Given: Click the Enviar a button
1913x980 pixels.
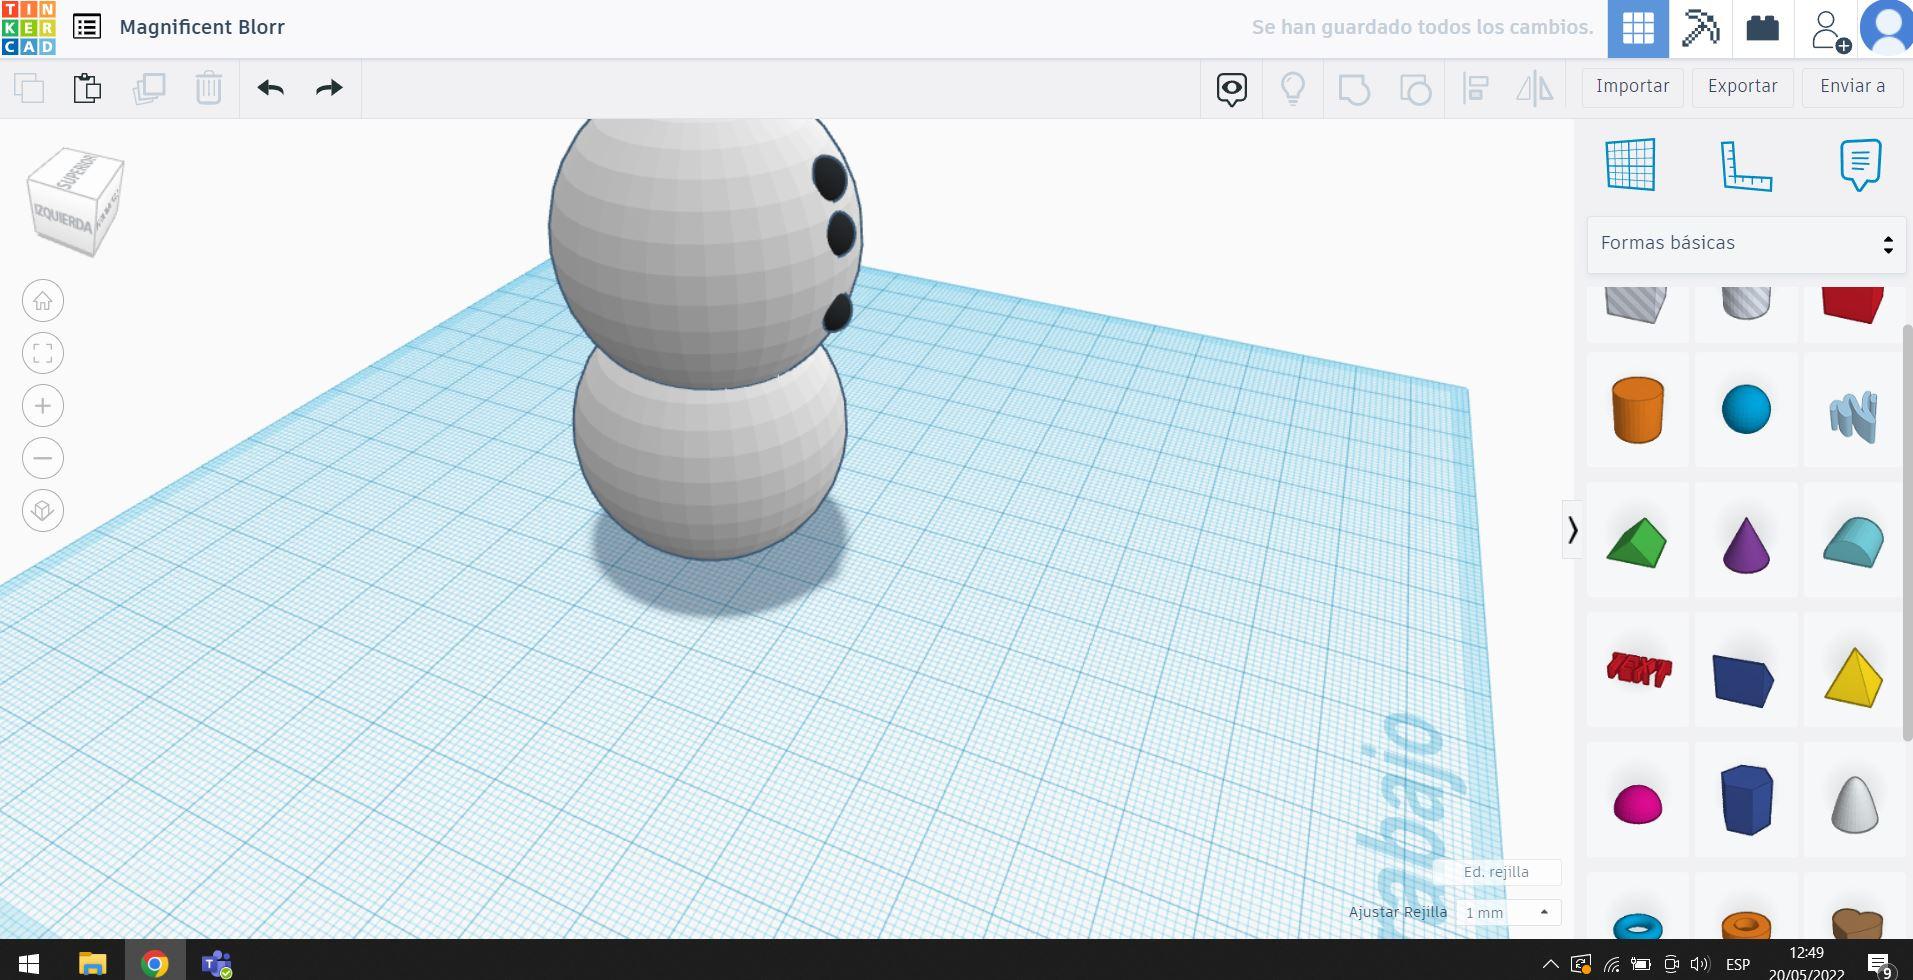Looking at the screenshot, I should (1852, 87).
